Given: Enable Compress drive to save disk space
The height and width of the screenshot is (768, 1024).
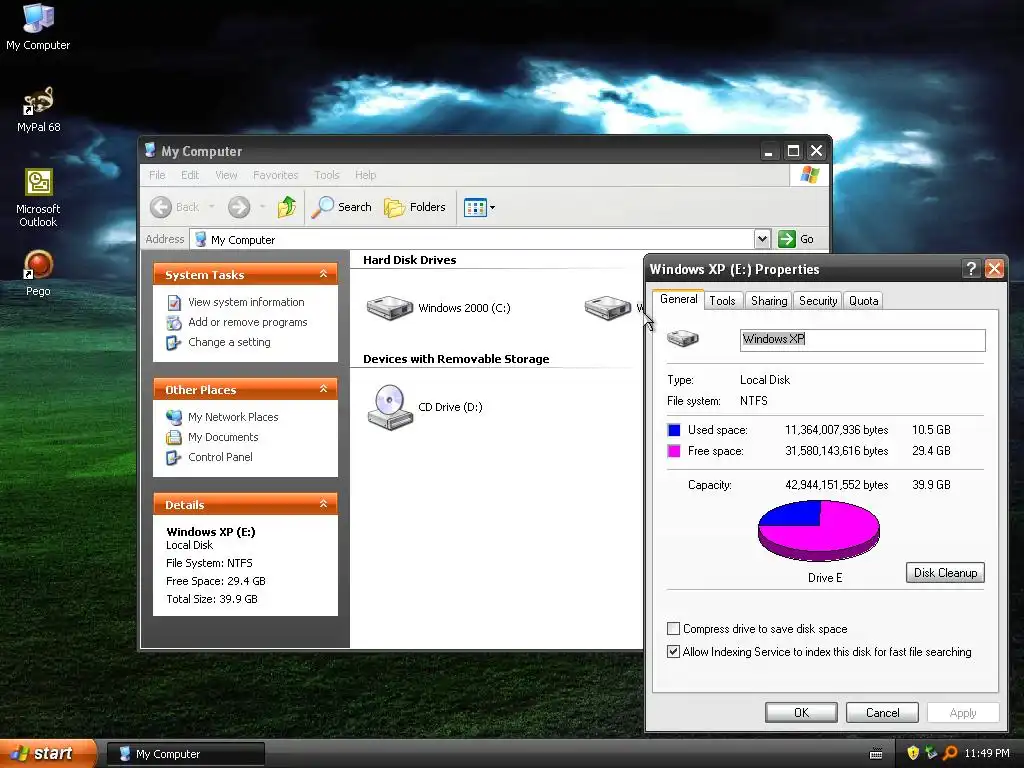Looking at the screenshot, I should (x=673, y=628).
